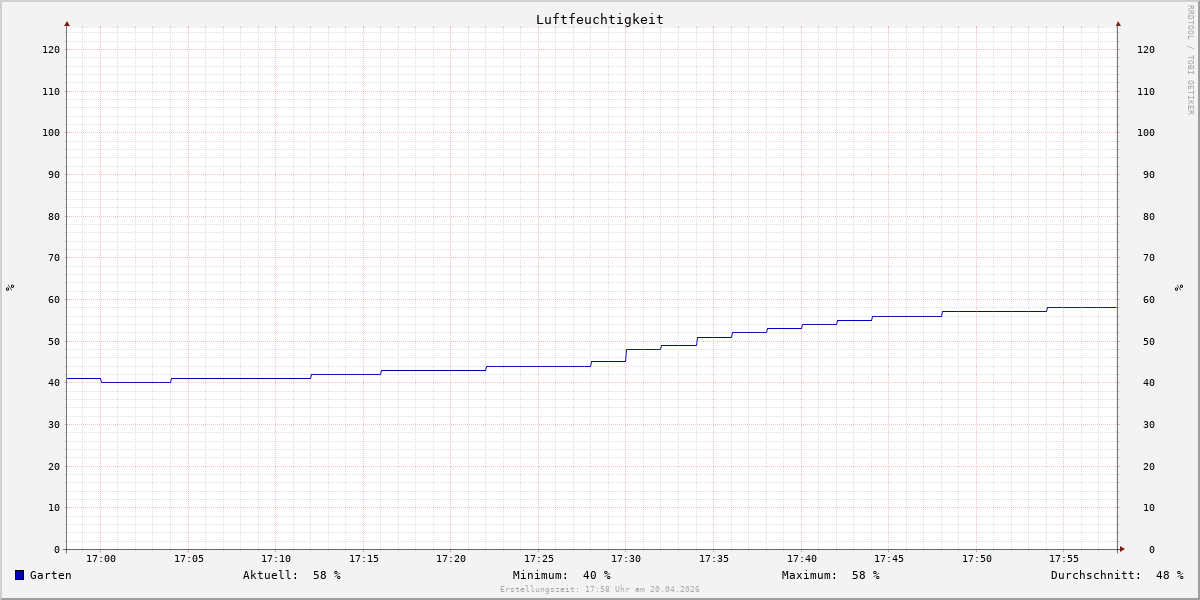Click the Durchschnitt 48 % statistic

[x=1116, y=575]
